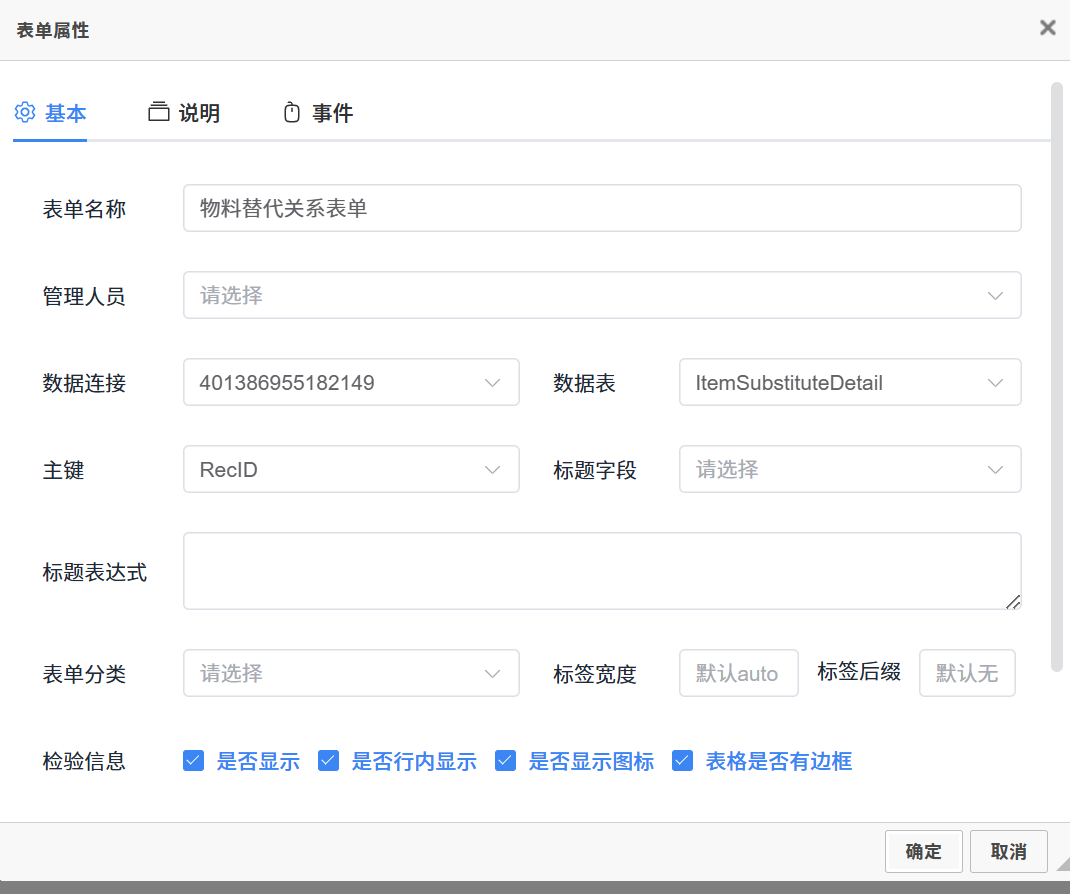
Task: Click the 确定 button
Action: pyautogui.click(x=923, y=851)
